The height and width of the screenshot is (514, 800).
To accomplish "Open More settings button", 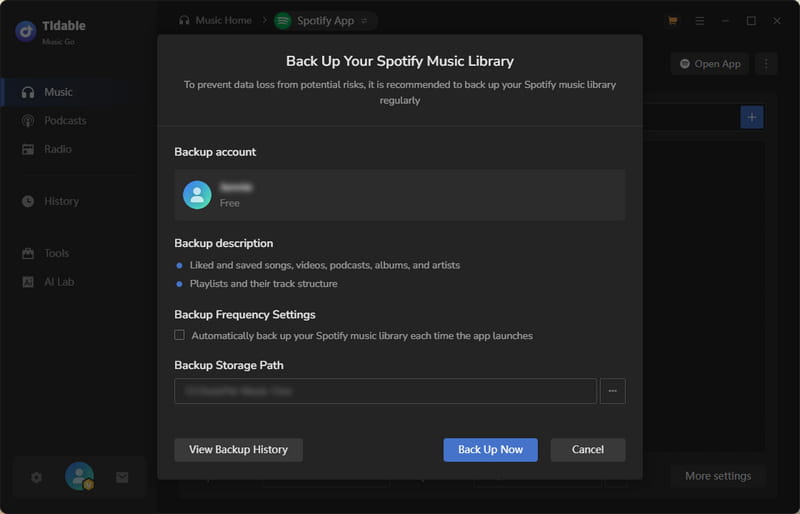I will point(718,476).
